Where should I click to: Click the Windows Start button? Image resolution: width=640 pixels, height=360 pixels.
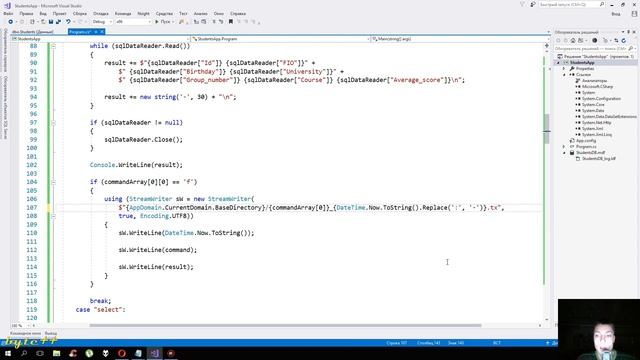8,353
